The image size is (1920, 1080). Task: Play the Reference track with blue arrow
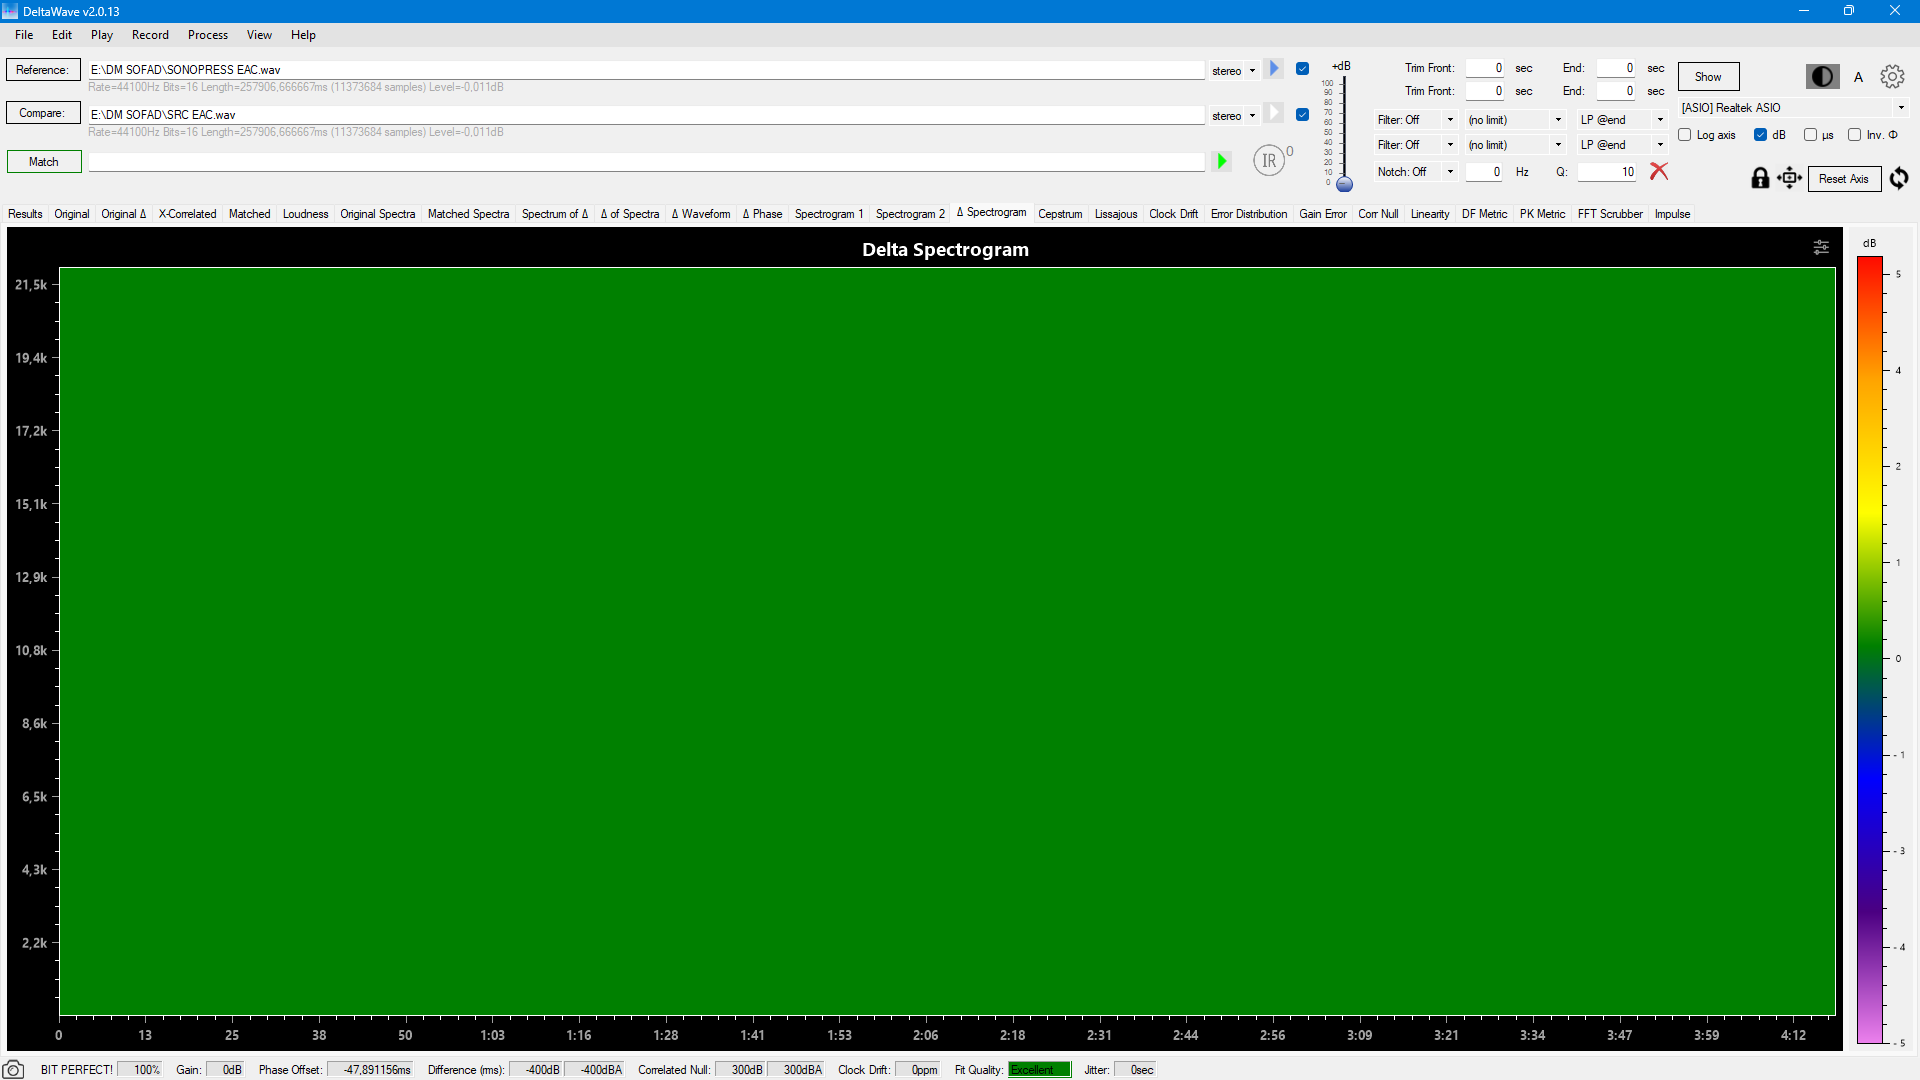(x=1273, y=69)
